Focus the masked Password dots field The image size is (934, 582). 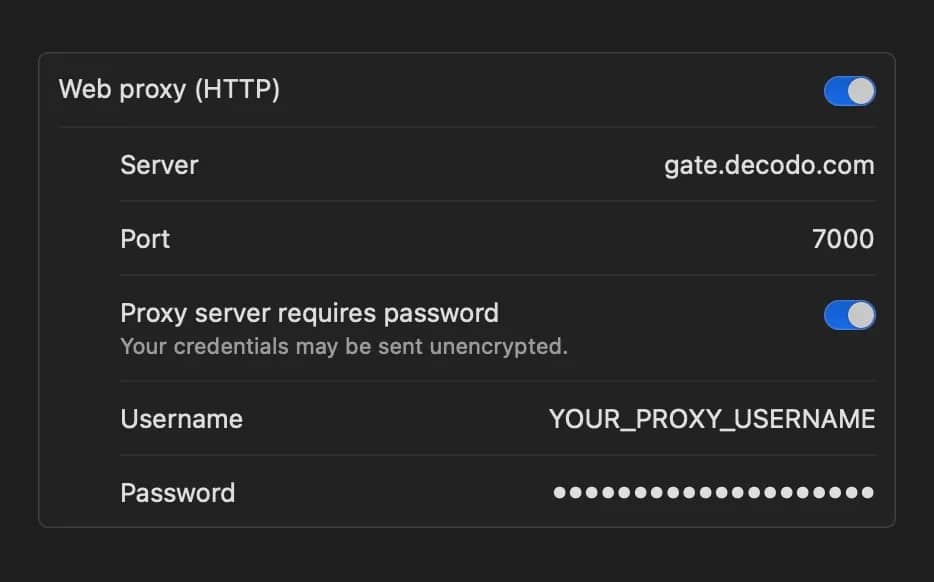(x=713, y=492)
